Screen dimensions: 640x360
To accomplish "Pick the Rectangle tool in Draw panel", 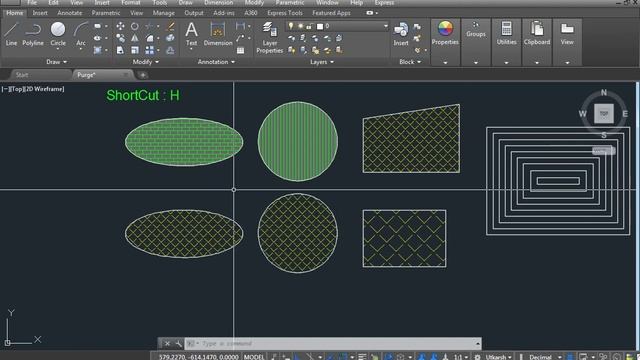I will coord(98,26).
